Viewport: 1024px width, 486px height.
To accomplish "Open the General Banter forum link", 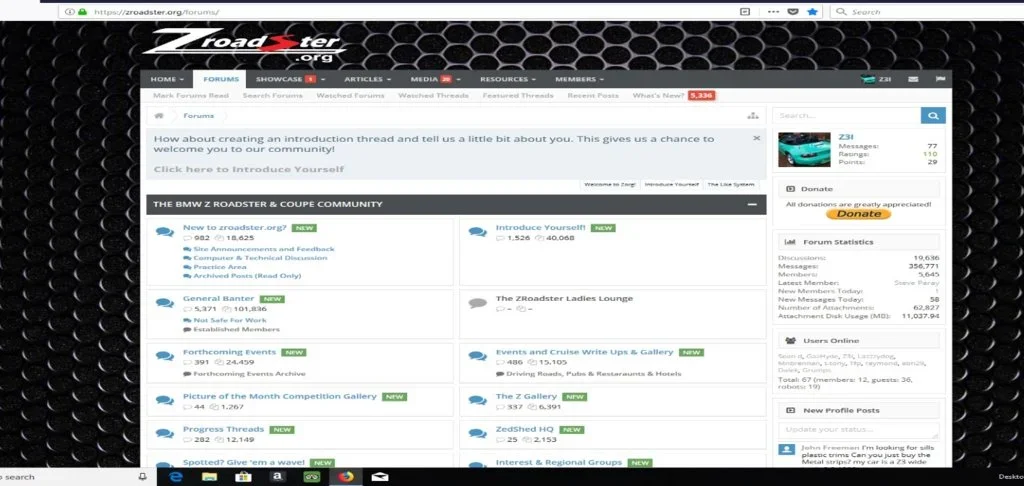I will [x=218, y=299].
